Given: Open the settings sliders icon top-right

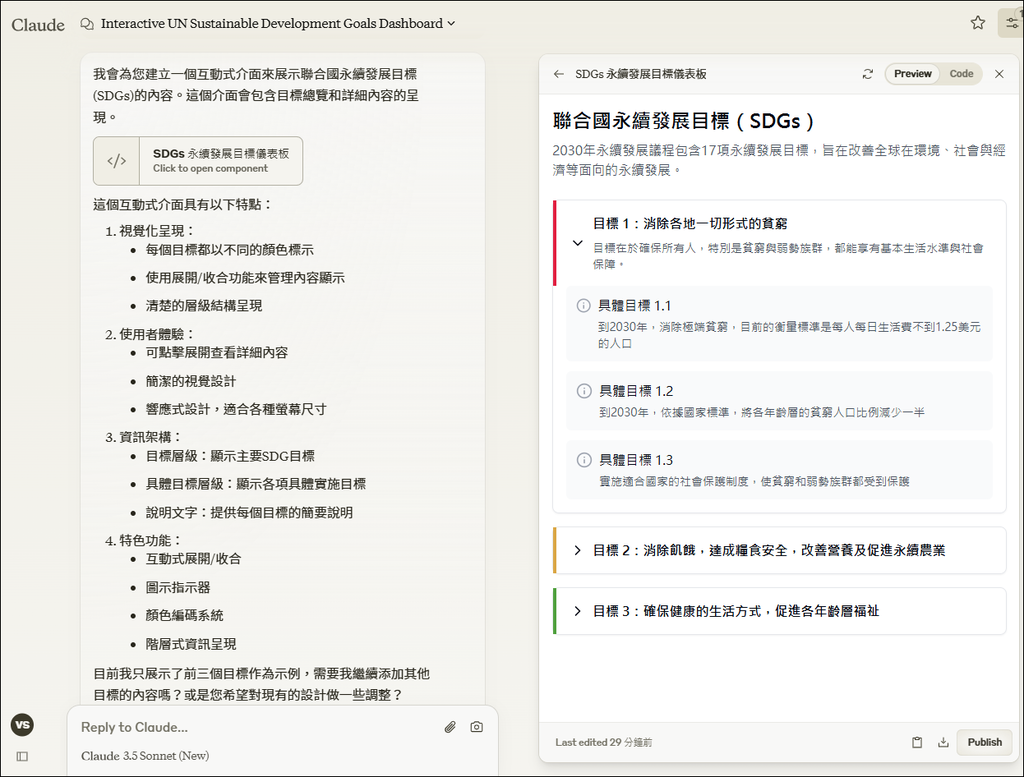Looking at the screenshot, I should 1009,22.
